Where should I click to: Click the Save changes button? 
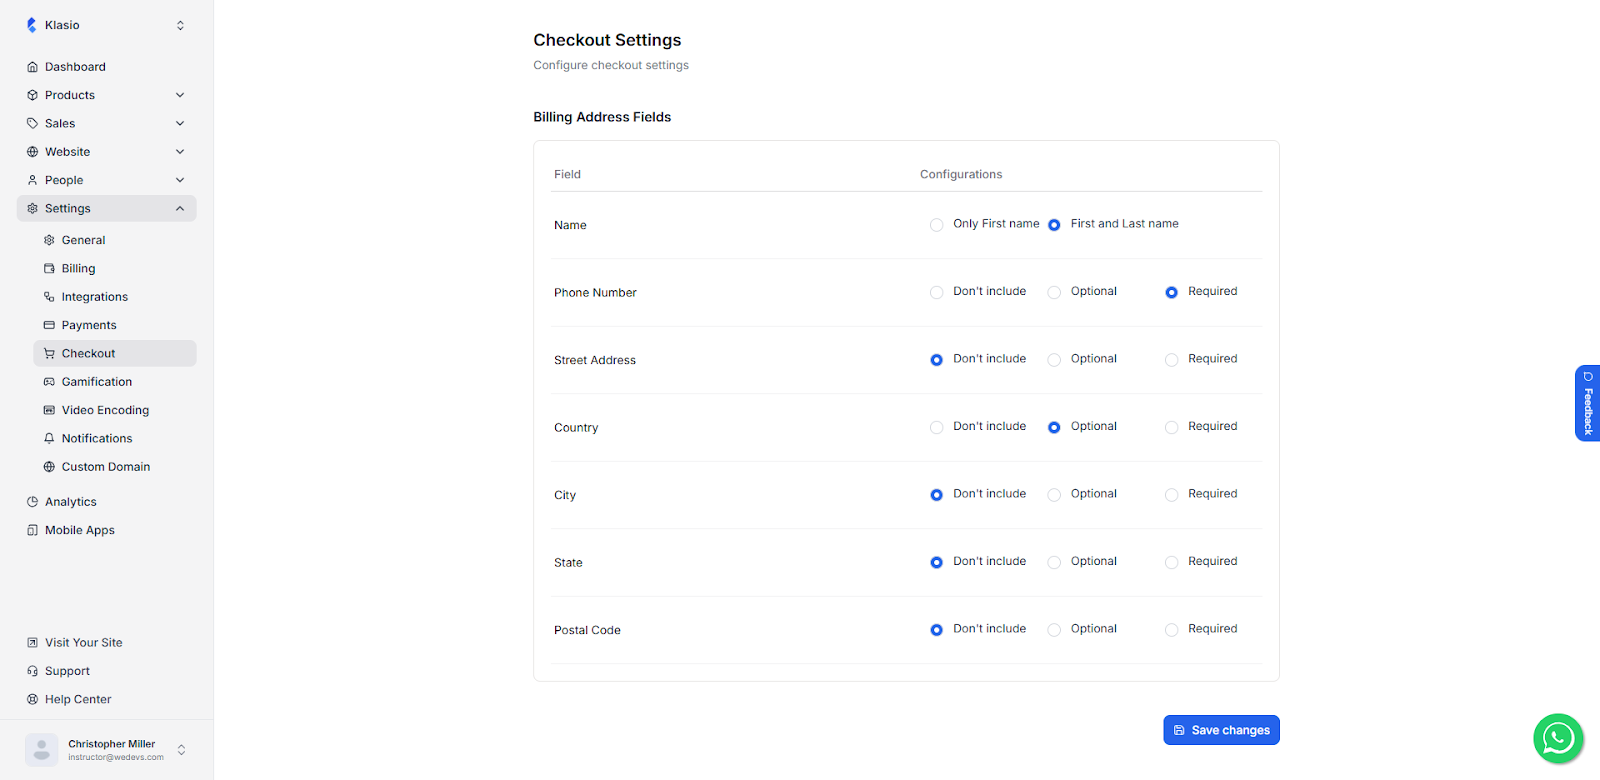point(1221,730)
